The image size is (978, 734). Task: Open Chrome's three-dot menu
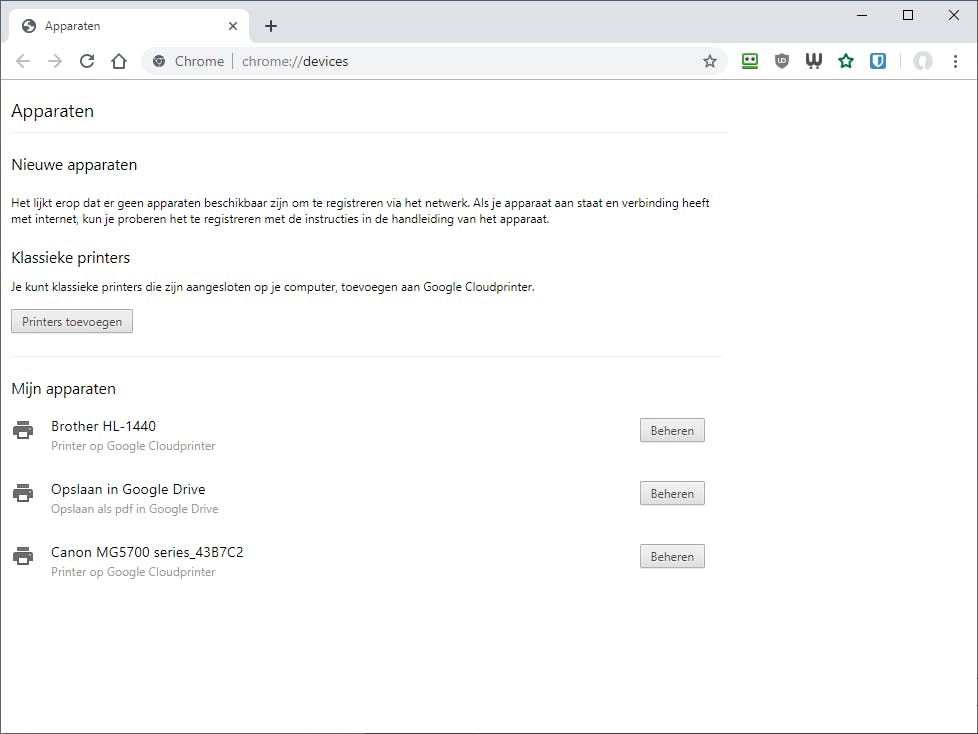(x=955, y=61)
